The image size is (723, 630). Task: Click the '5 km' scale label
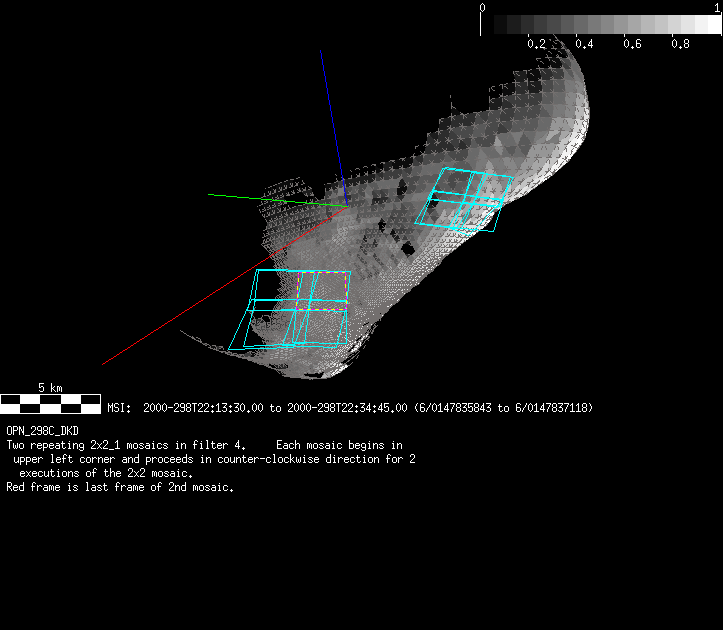[x=50, y=388]
